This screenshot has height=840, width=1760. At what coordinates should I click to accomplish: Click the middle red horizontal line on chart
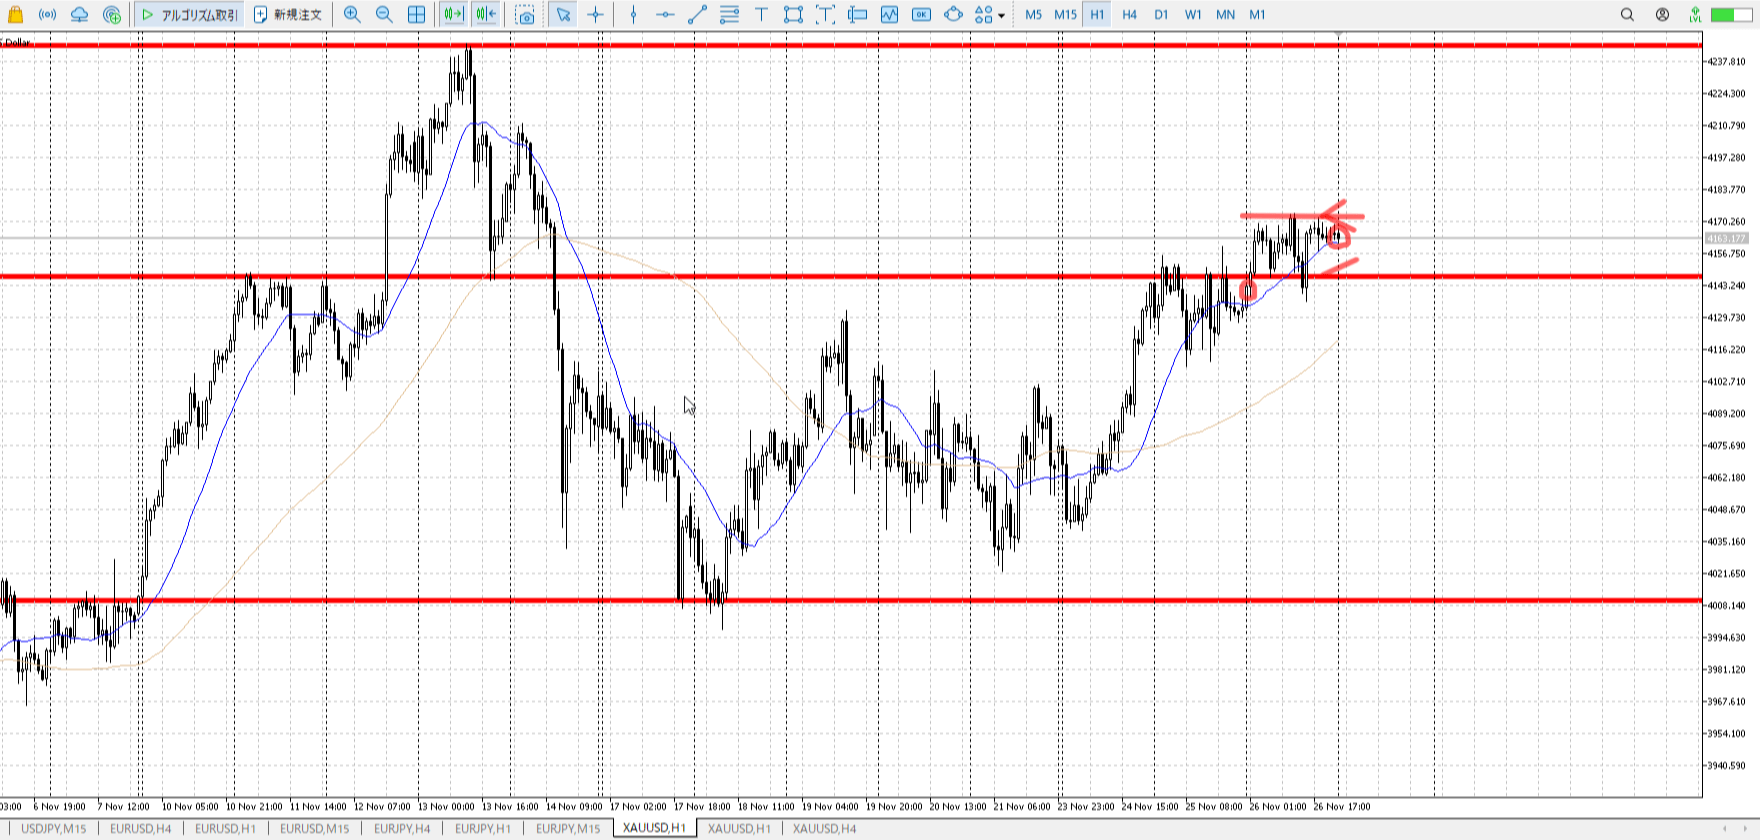[x=800, y=277]
